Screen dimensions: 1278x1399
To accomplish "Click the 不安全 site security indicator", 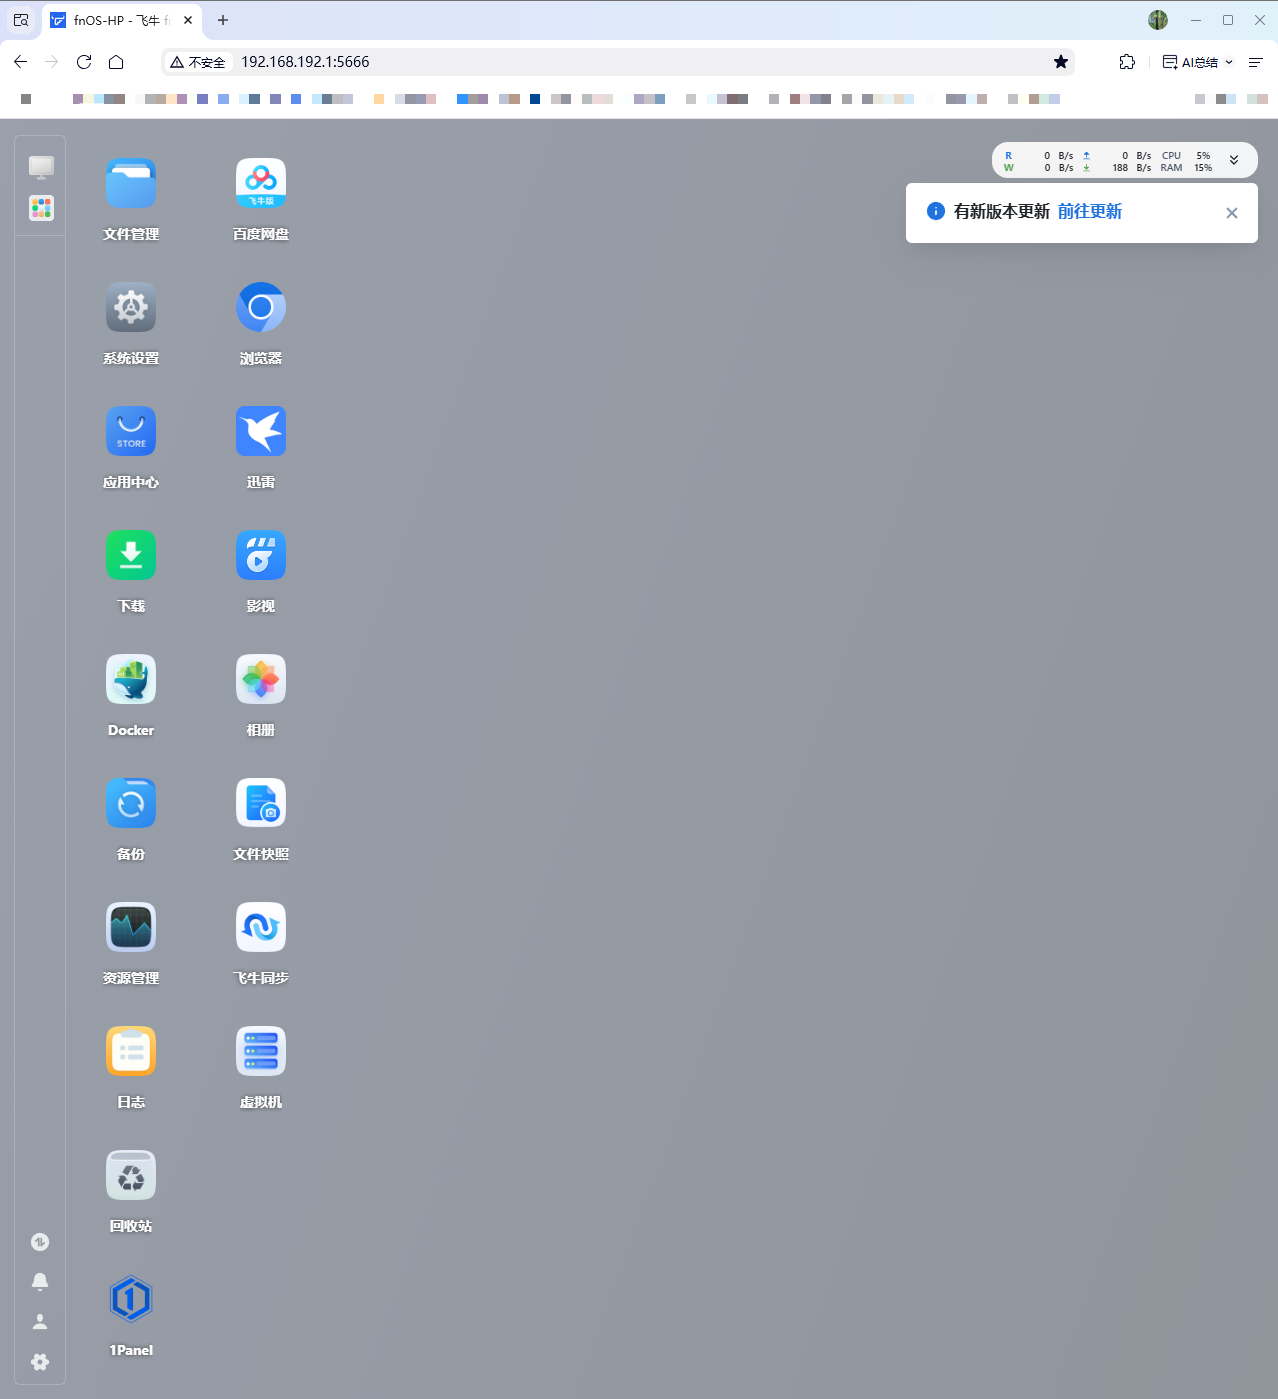I will 198,62.
